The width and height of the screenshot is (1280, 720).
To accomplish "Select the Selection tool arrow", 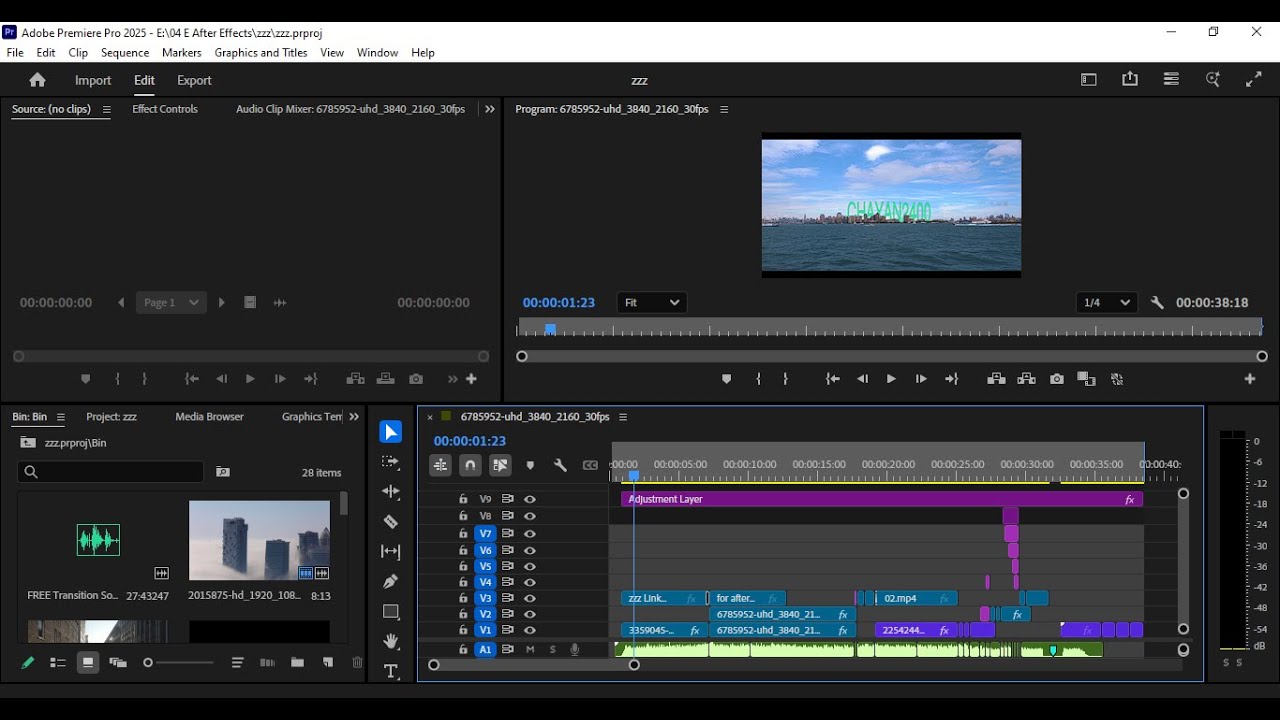I will [x=391, y=432].
